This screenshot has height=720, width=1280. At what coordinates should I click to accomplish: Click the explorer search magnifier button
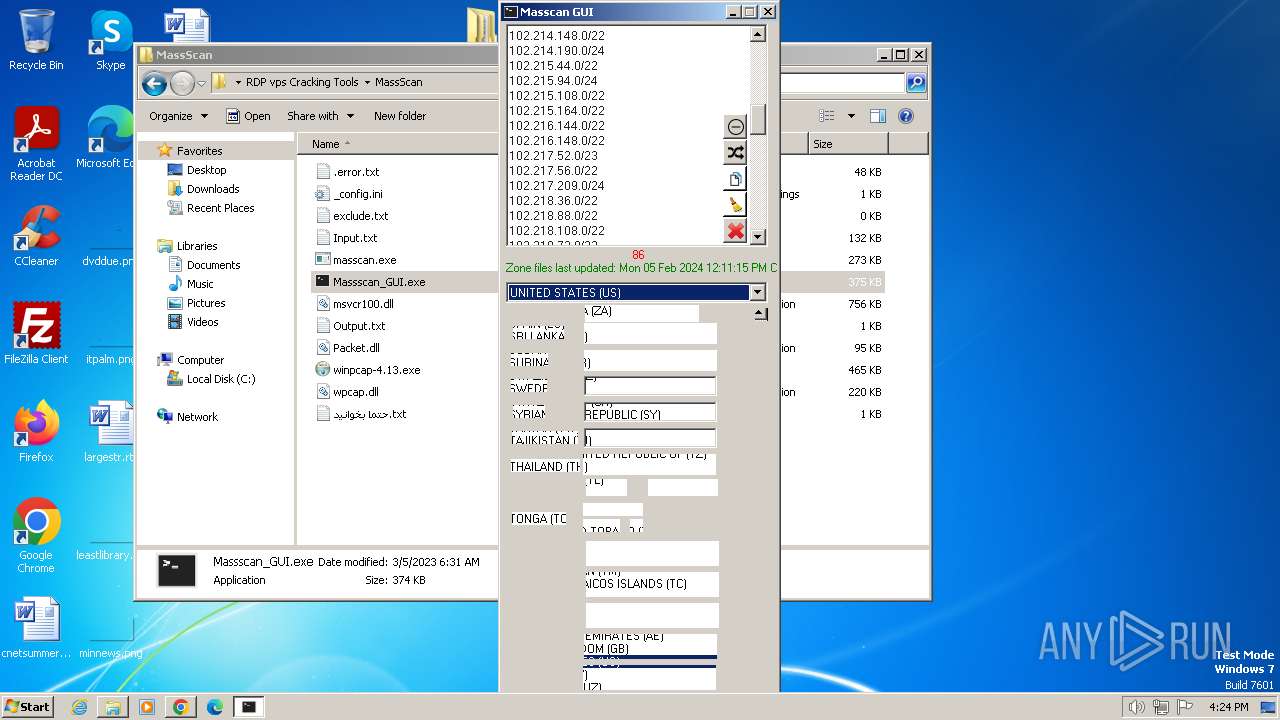pos(915,83)
